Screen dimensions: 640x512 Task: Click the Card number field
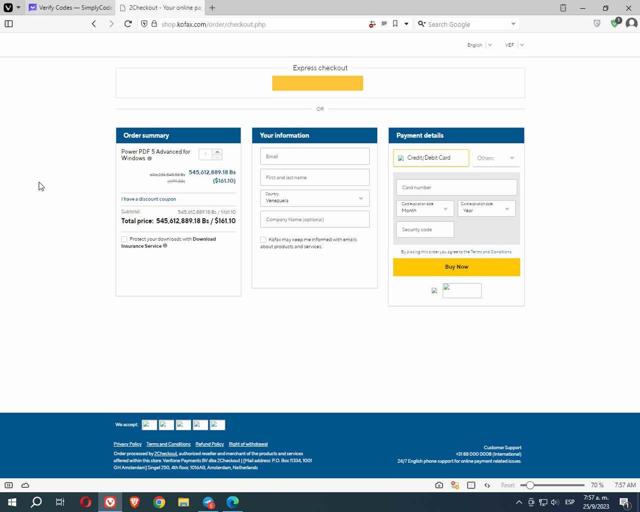(x=456, y=187)
